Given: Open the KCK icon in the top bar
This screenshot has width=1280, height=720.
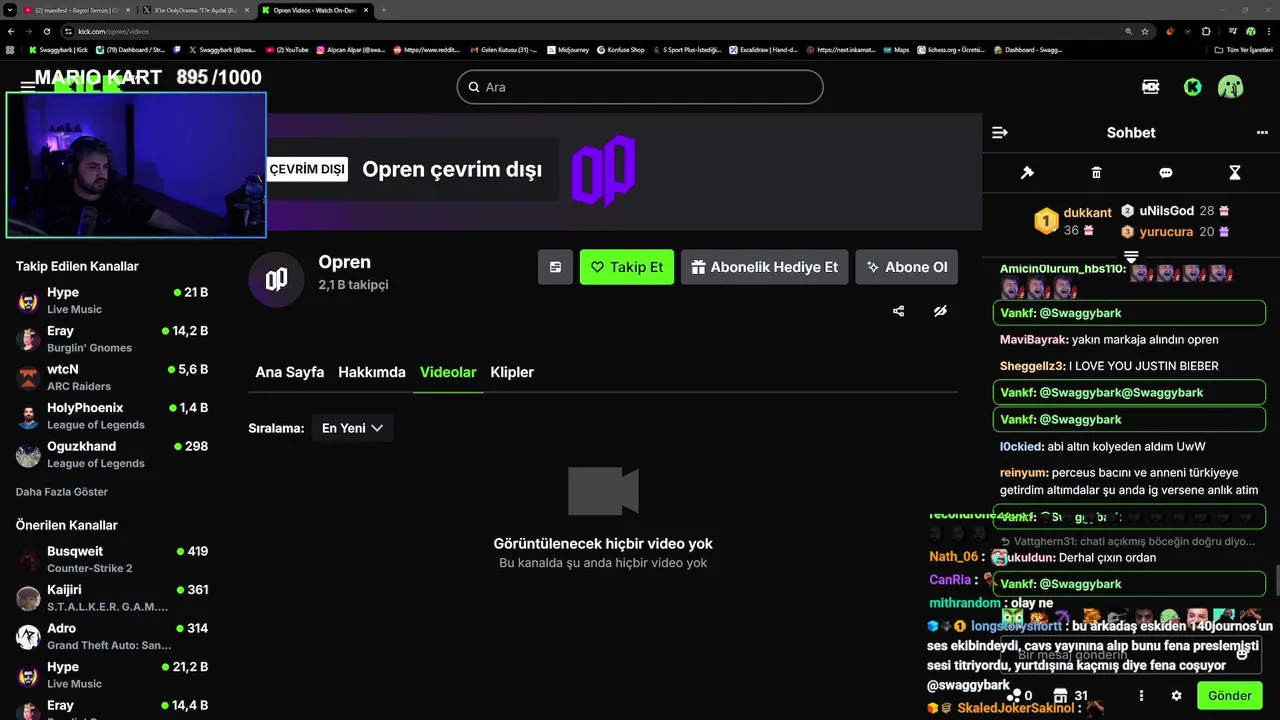Looking at the screenshot, I should coord(1150,87).
